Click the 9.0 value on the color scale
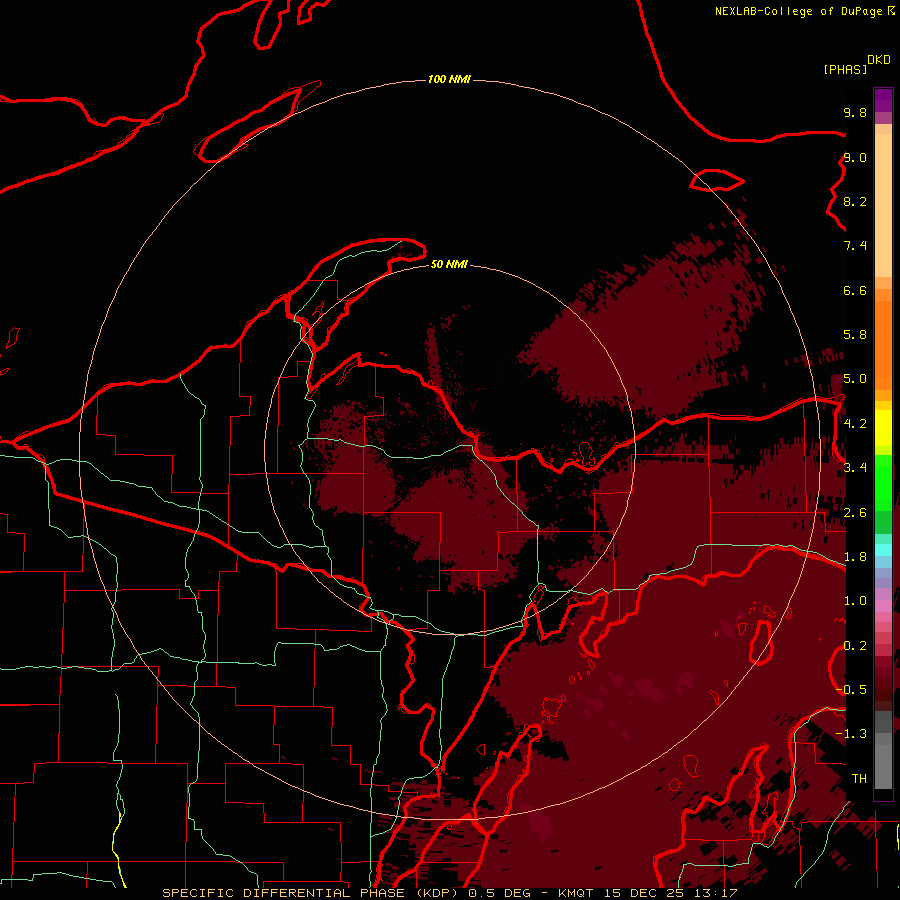The height and width of the screenshot is (900, 900). point(855,157)
